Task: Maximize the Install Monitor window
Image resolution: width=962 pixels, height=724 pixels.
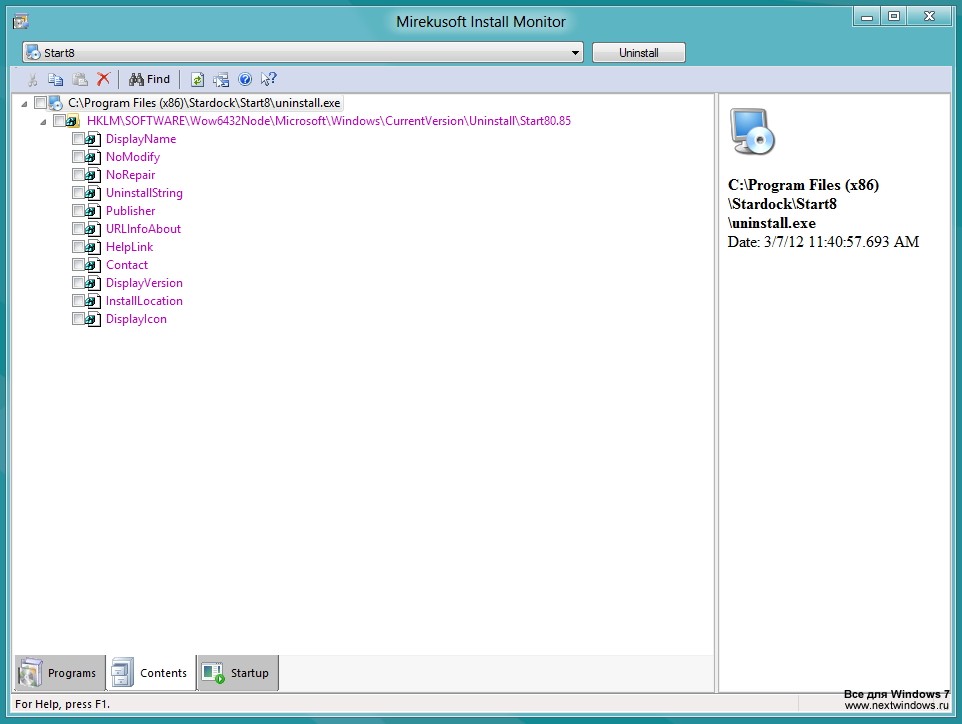Action: point(894,17)
